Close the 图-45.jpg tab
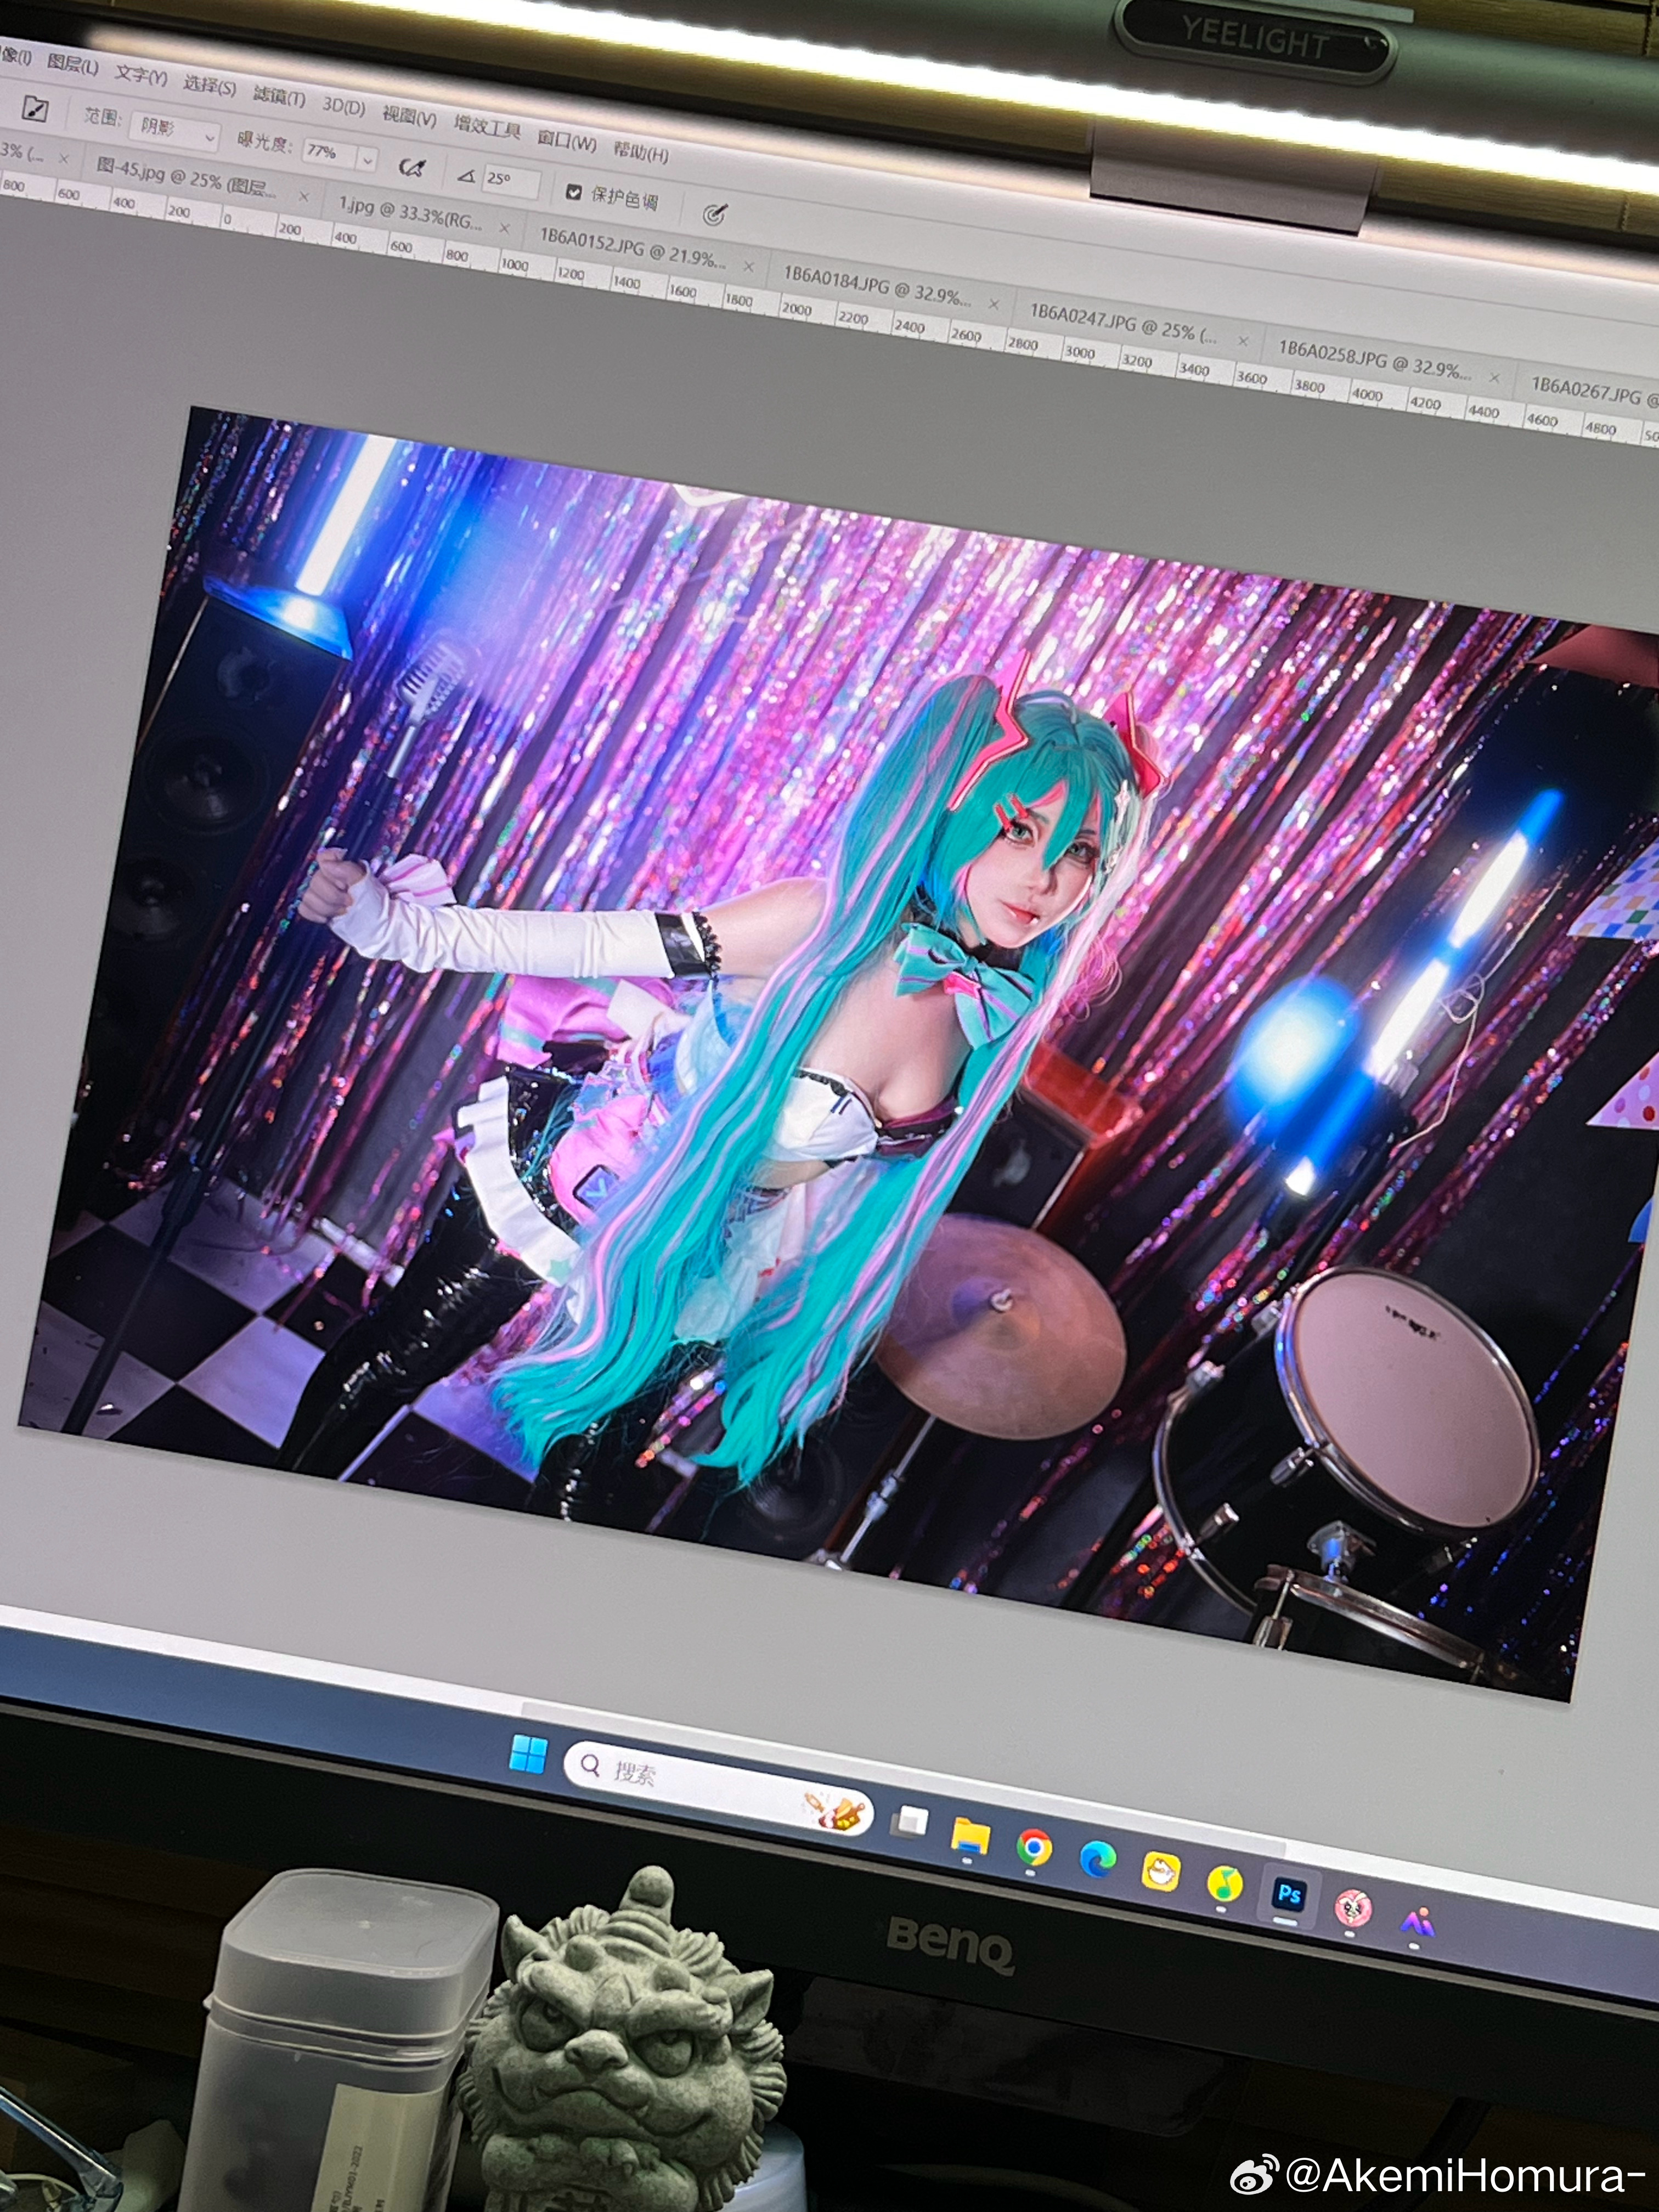 pos(305,197)
